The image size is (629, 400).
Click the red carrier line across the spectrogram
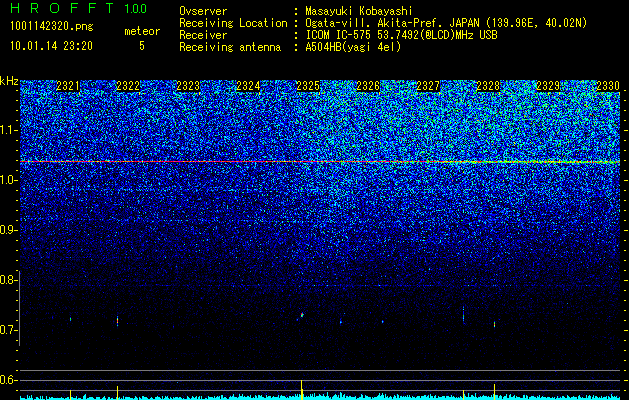click(320, 162)
